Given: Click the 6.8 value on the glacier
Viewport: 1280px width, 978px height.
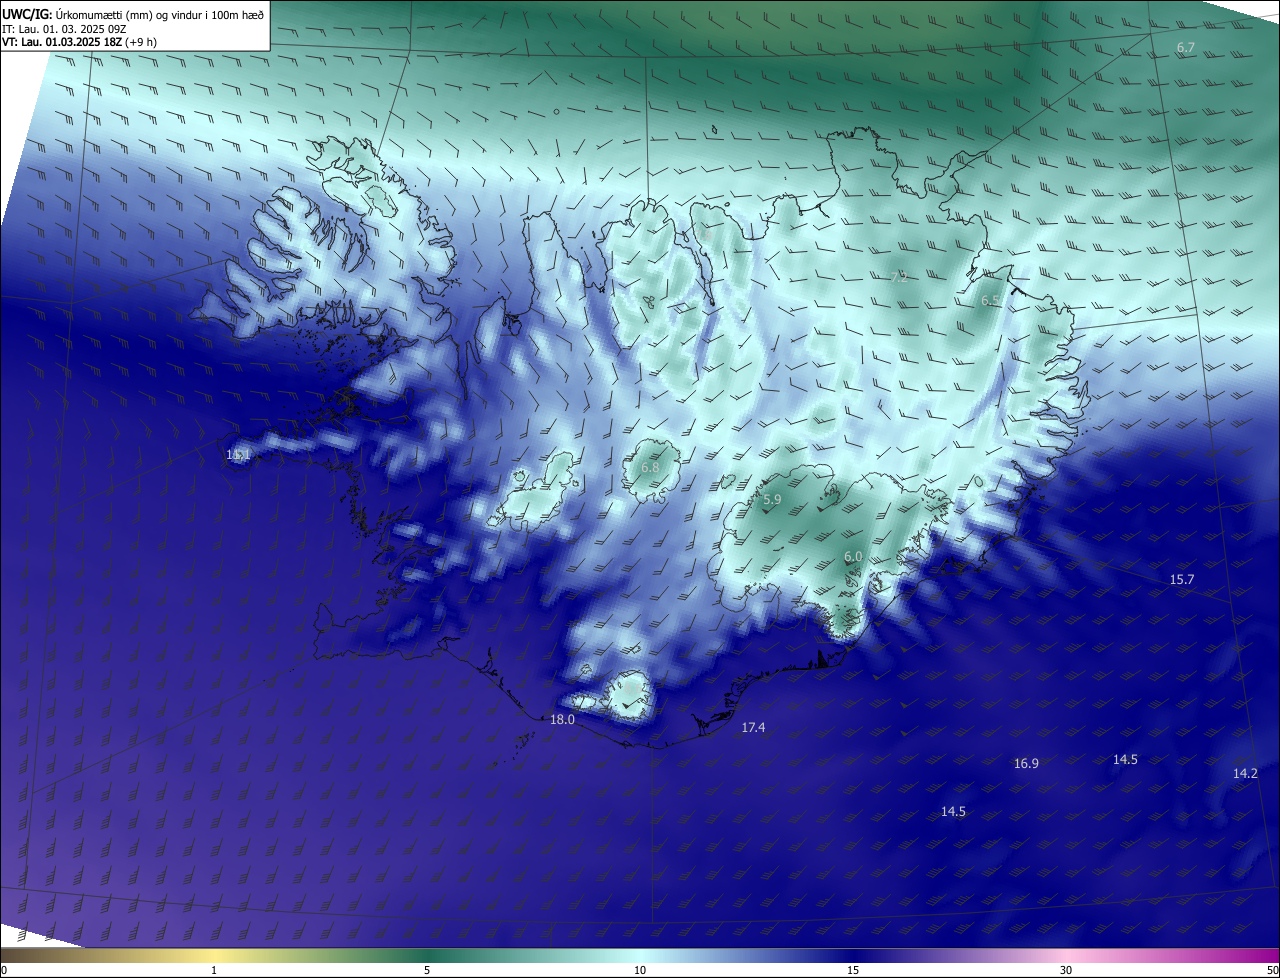Looking at the screenshot, I should click(x=650, y=468).
